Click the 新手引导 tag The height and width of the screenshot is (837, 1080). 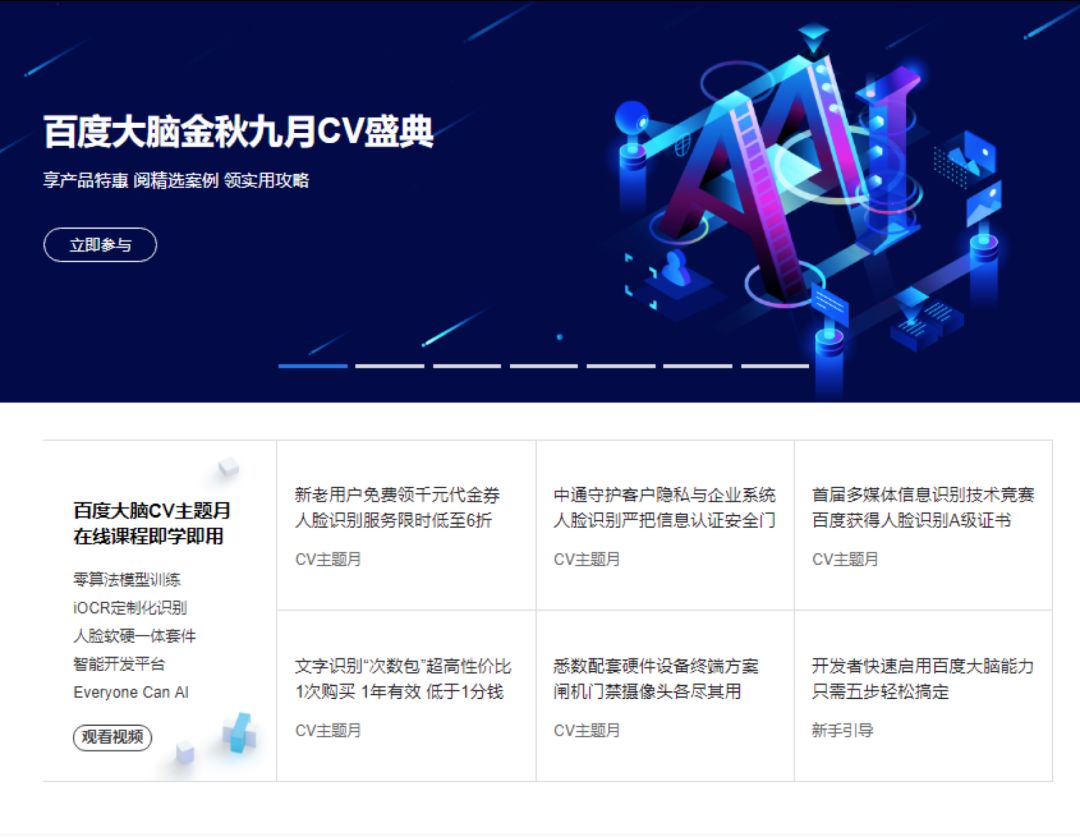coord(842,730)
